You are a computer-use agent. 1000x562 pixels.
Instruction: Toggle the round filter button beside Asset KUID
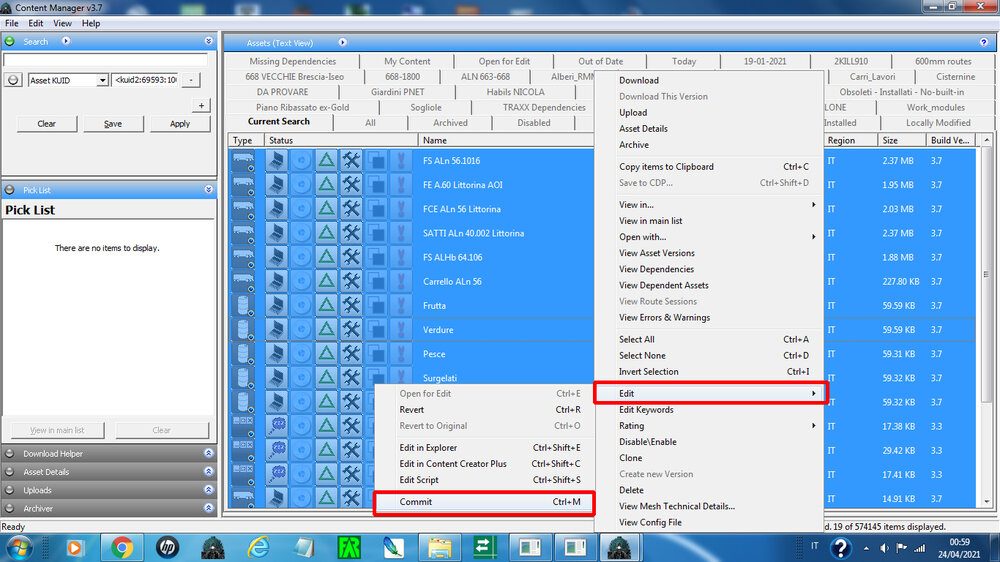pyautogui.click(x=13, y=80)
